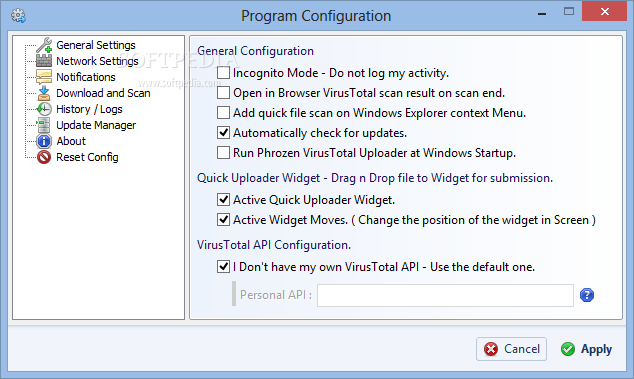Click the blue About info icon

pyautogui.click(x=44, y=141)
